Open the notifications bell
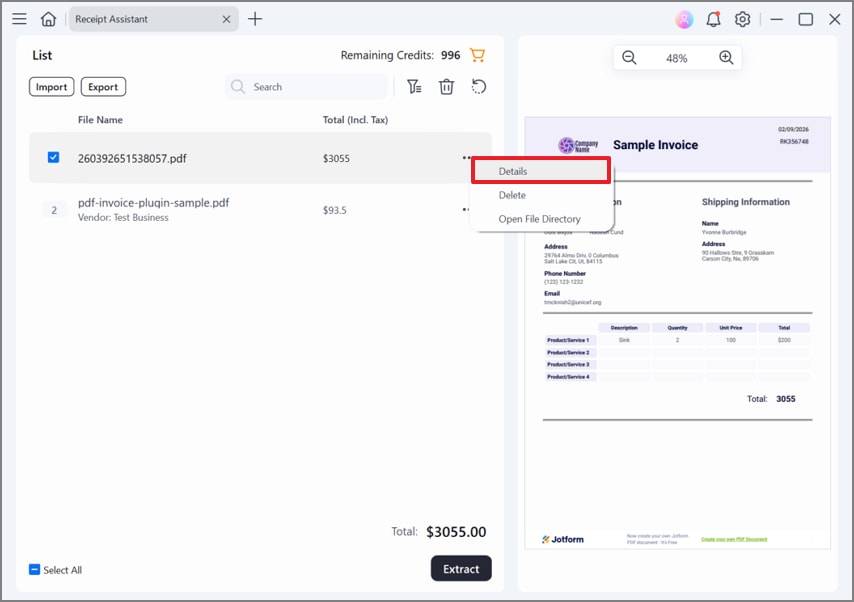The height and width of the screenshot is (602, 854). (713, 19)
